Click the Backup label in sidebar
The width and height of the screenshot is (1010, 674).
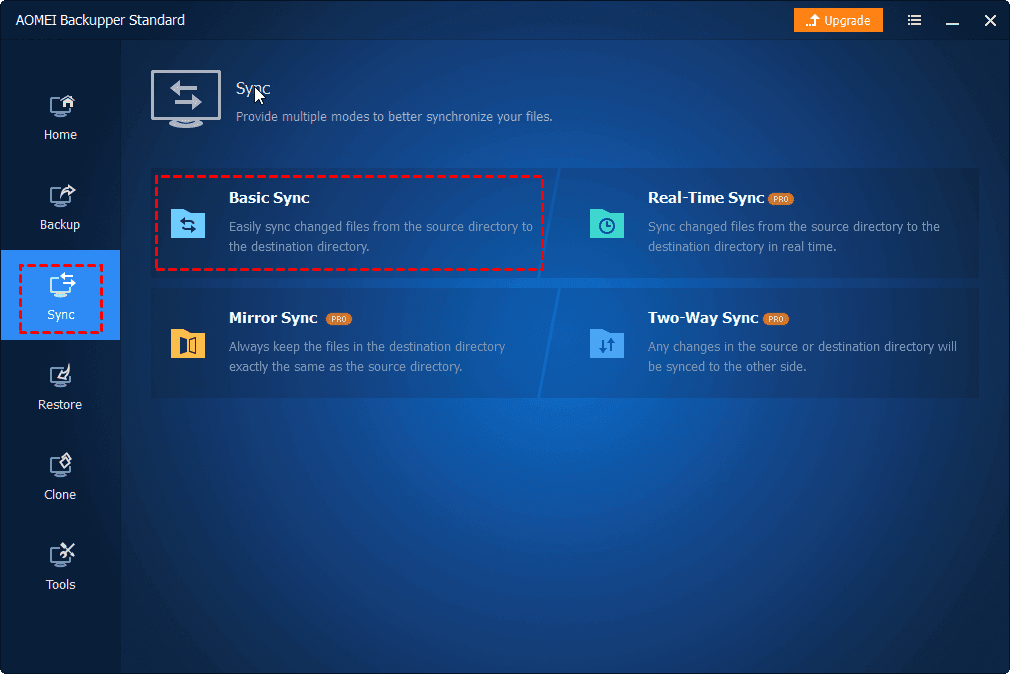pyautogui.click(x=60, y=225)
